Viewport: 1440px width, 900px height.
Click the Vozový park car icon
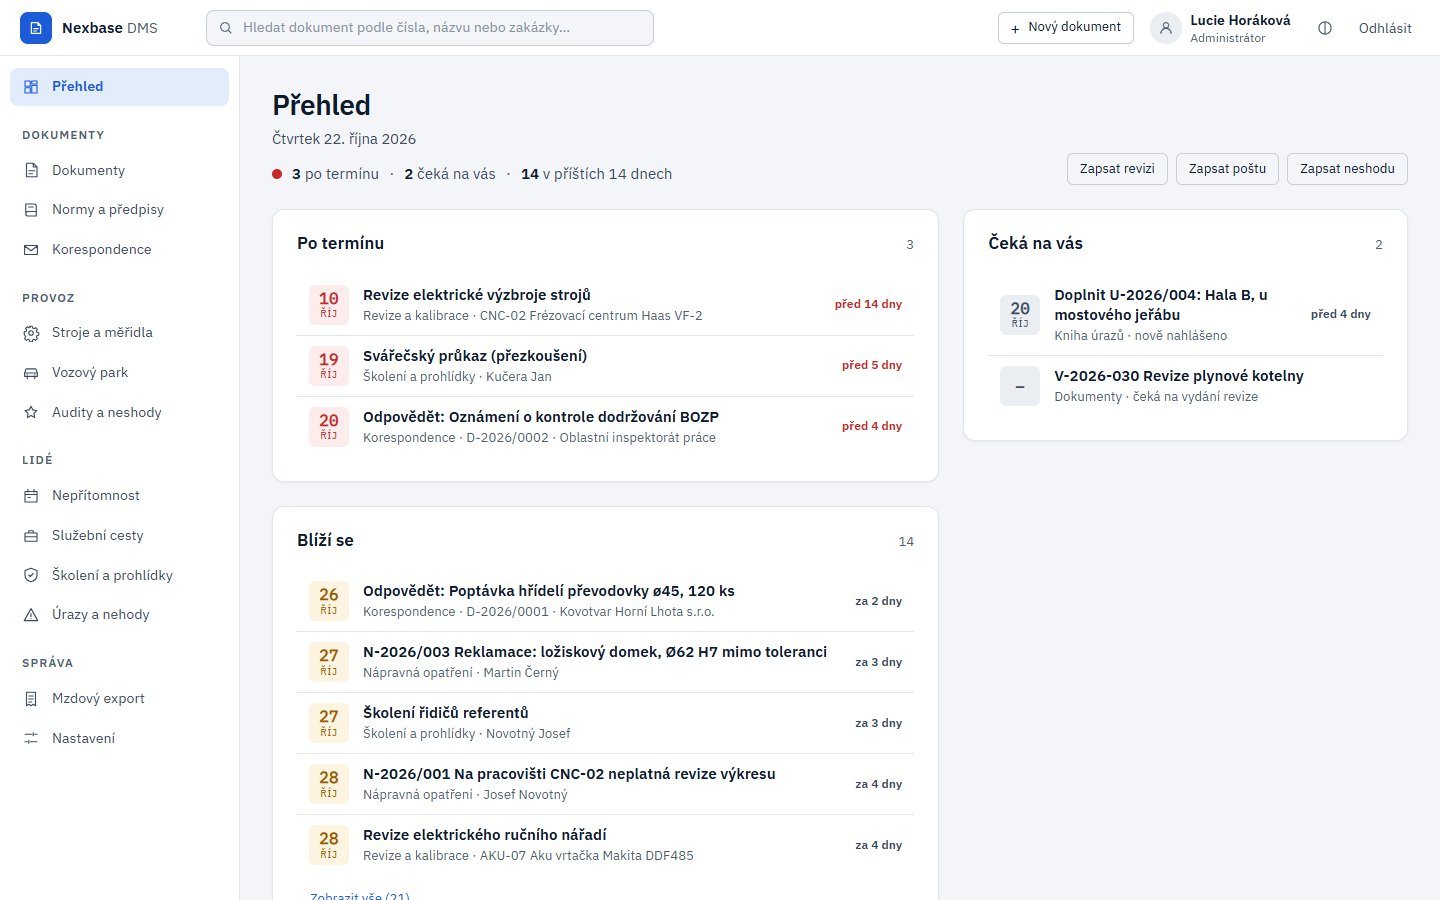31,373
